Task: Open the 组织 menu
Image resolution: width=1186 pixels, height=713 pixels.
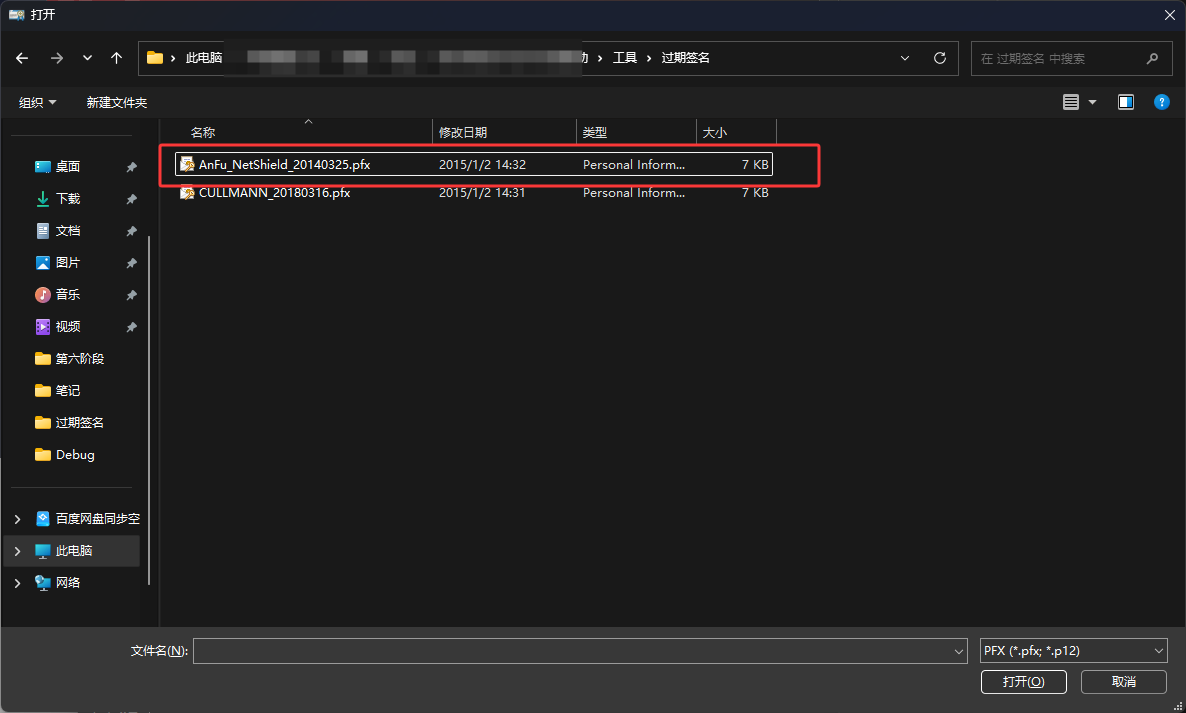Action: tap(37, 102)
